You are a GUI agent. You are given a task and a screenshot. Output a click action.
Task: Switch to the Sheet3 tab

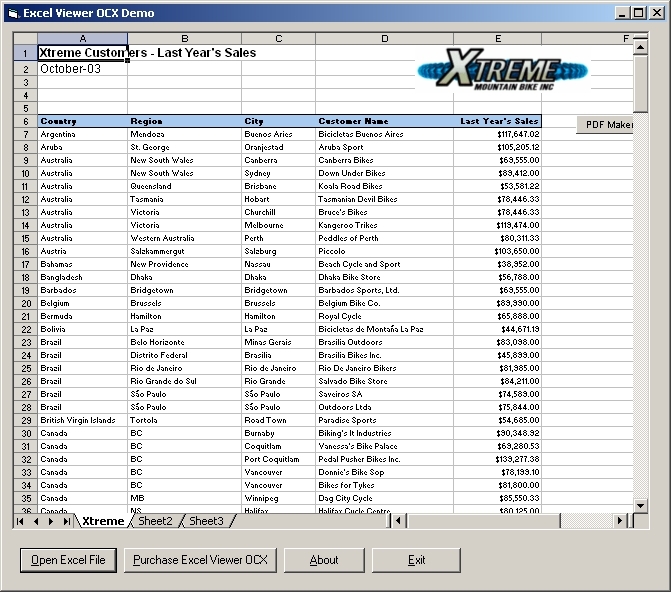click(206, 521)
